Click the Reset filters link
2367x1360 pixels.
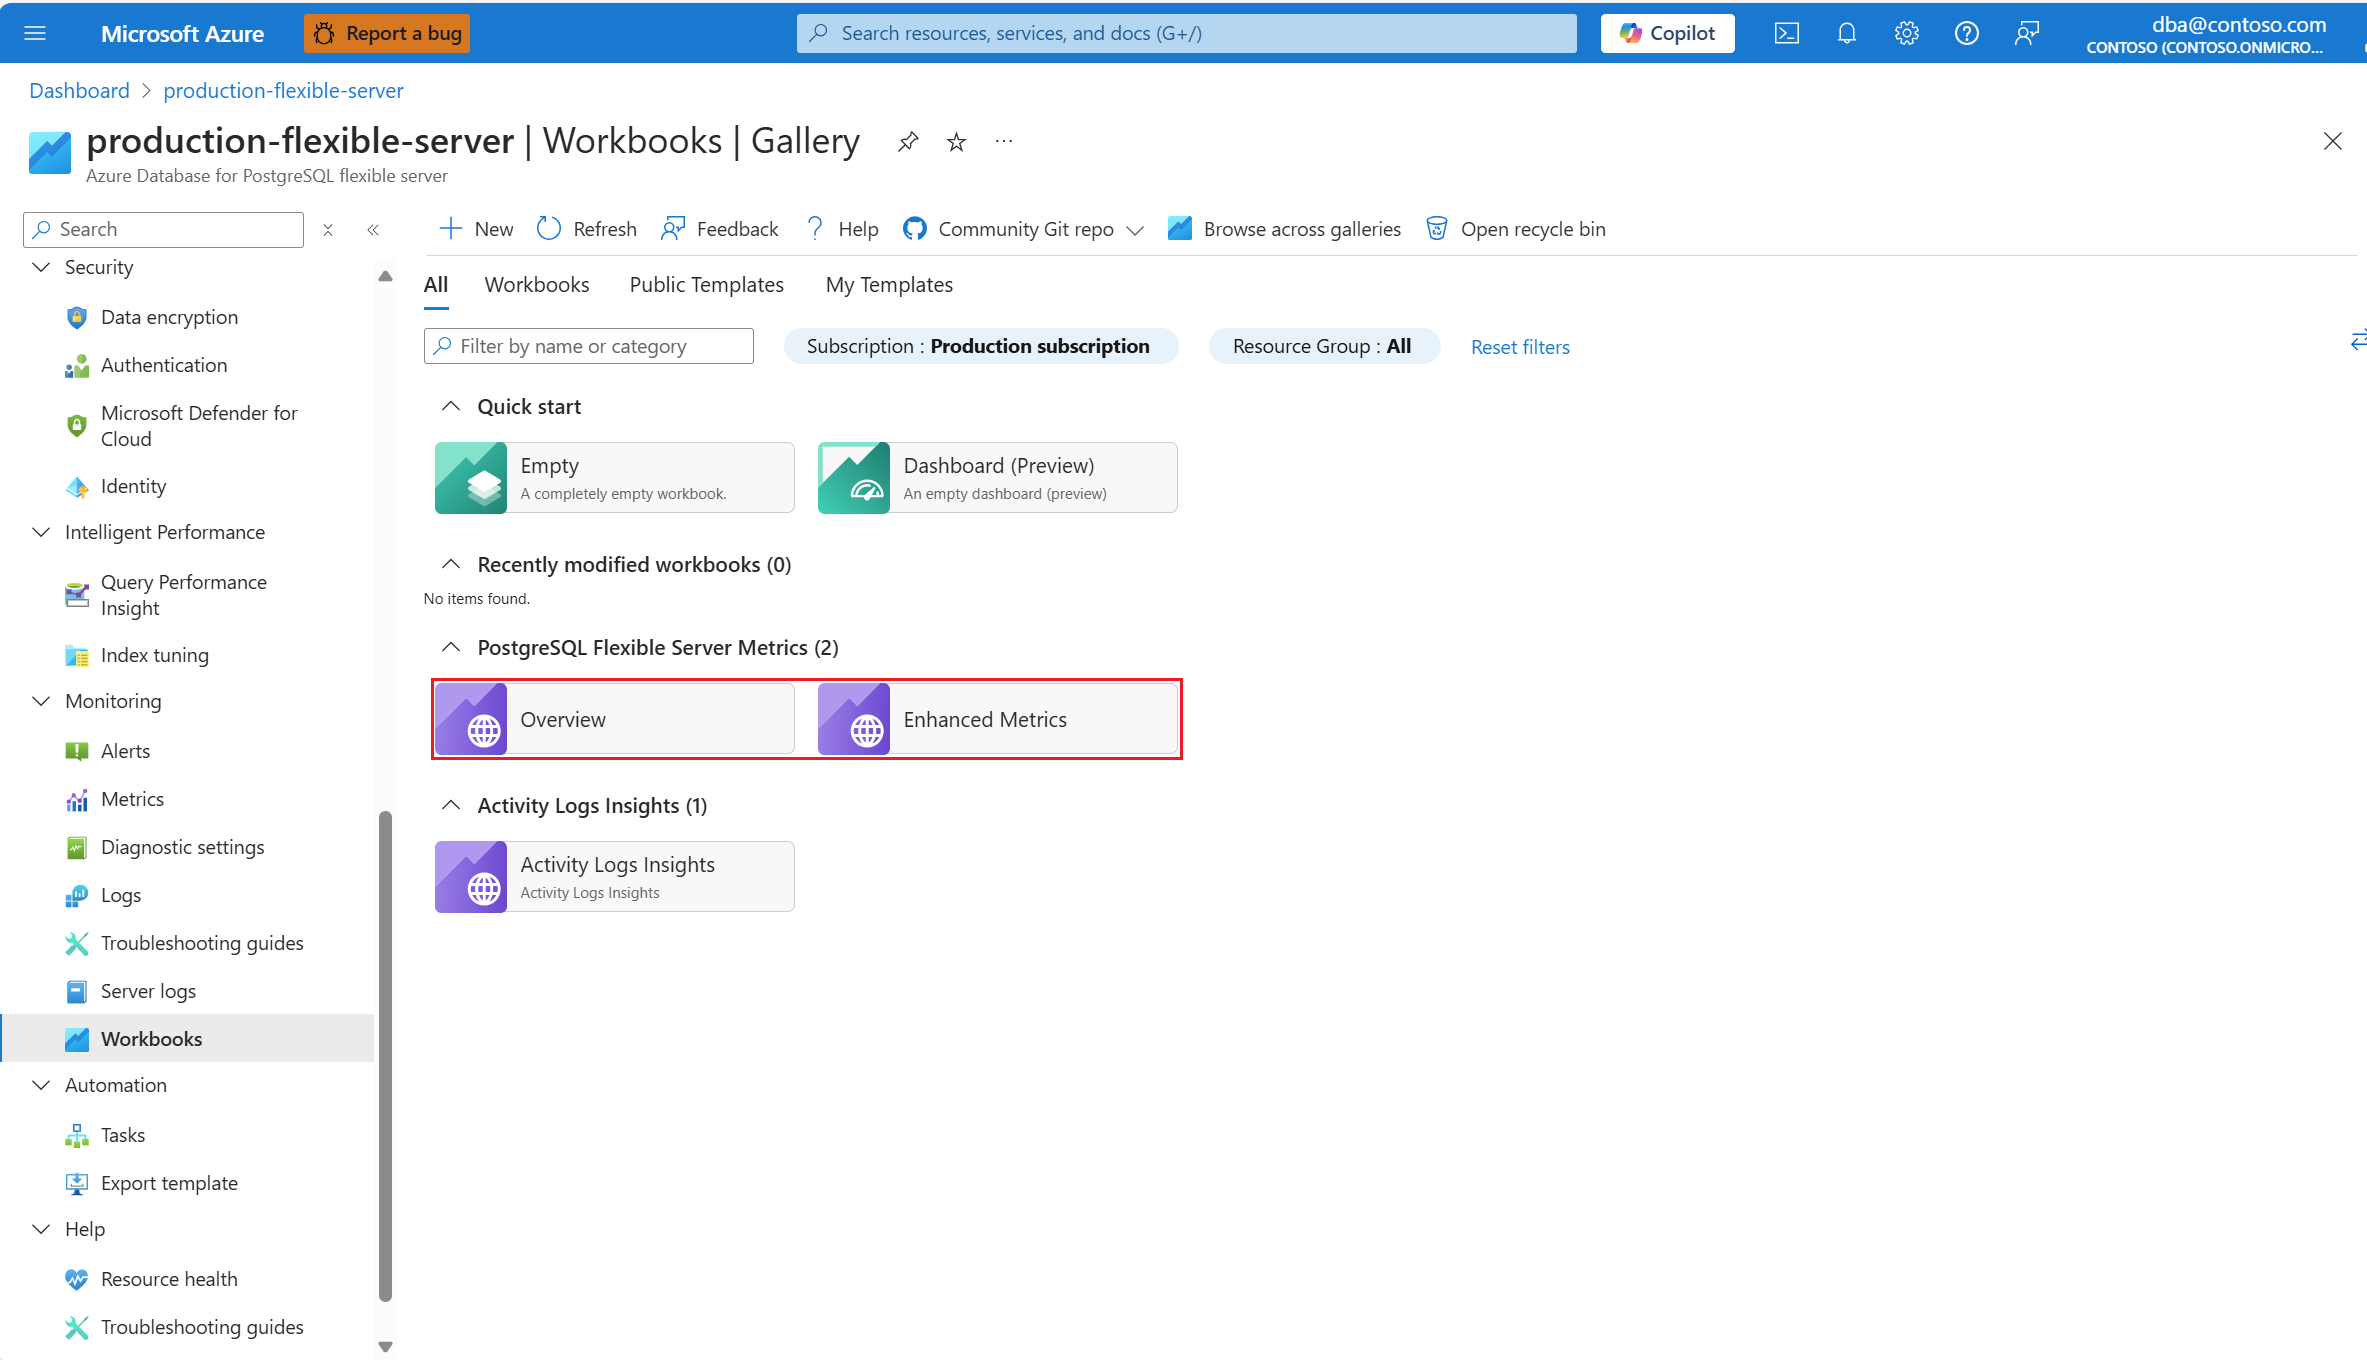coord(1519,347)
